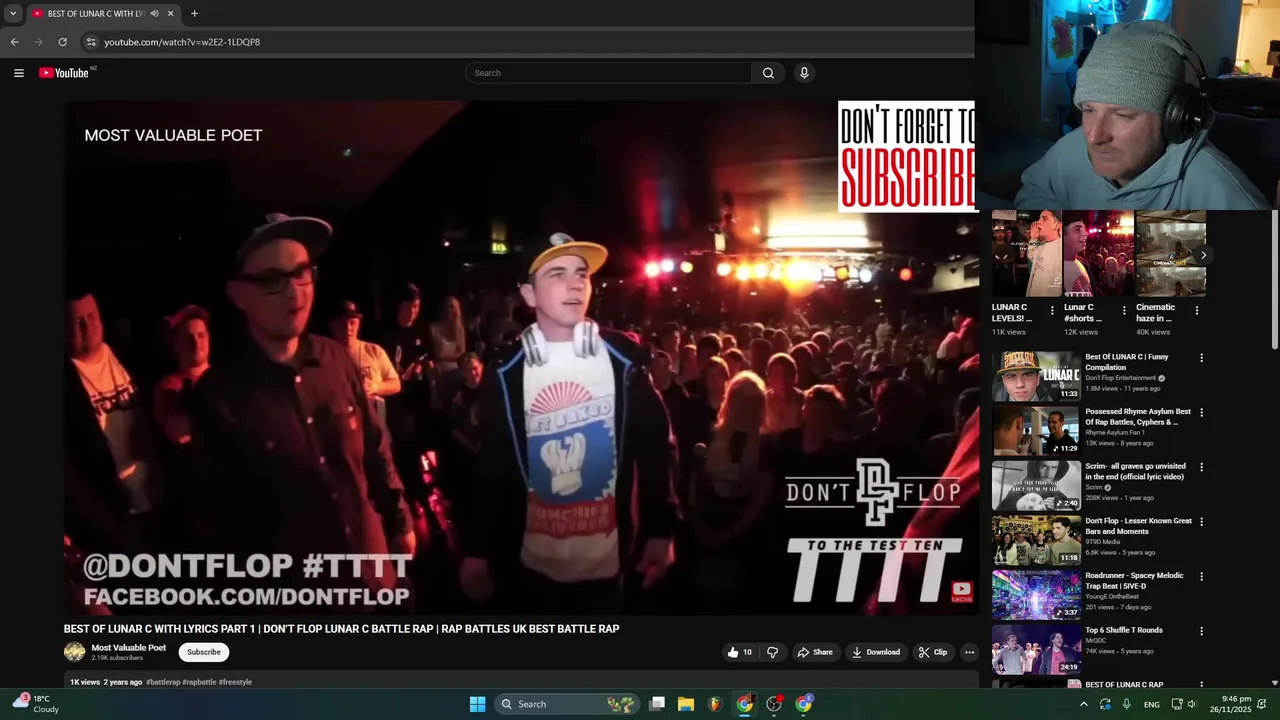1280x720 pixels.
Task: Share this video
Action: [x=814, y=652]
